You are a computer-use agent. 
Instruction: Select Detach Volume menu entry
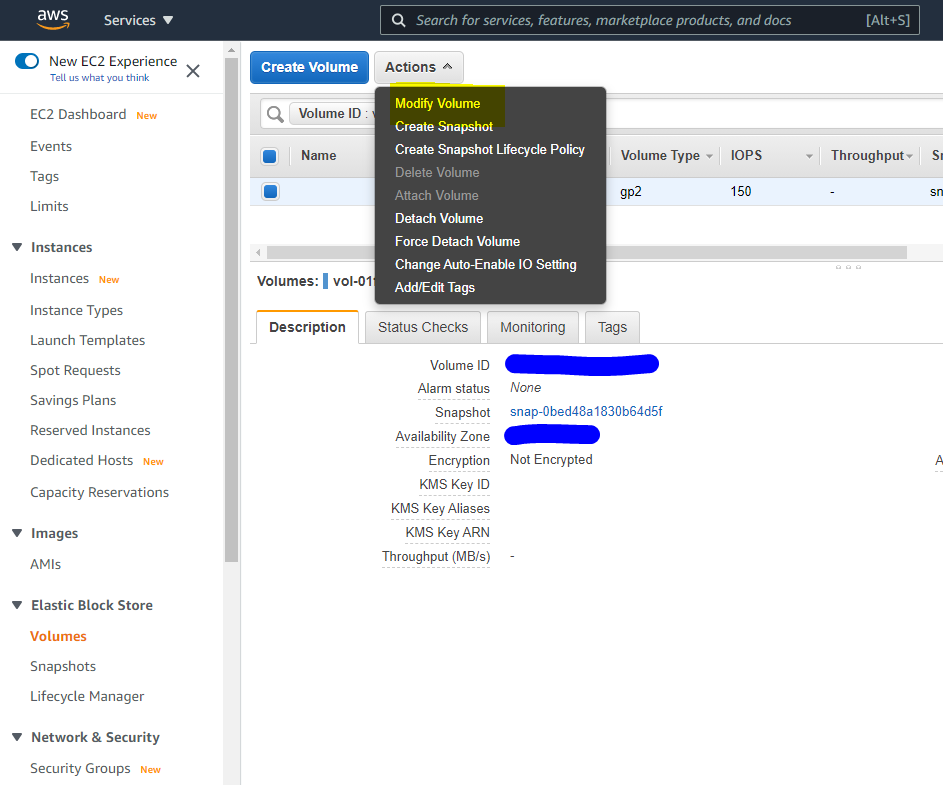click(x=439, y=218)
